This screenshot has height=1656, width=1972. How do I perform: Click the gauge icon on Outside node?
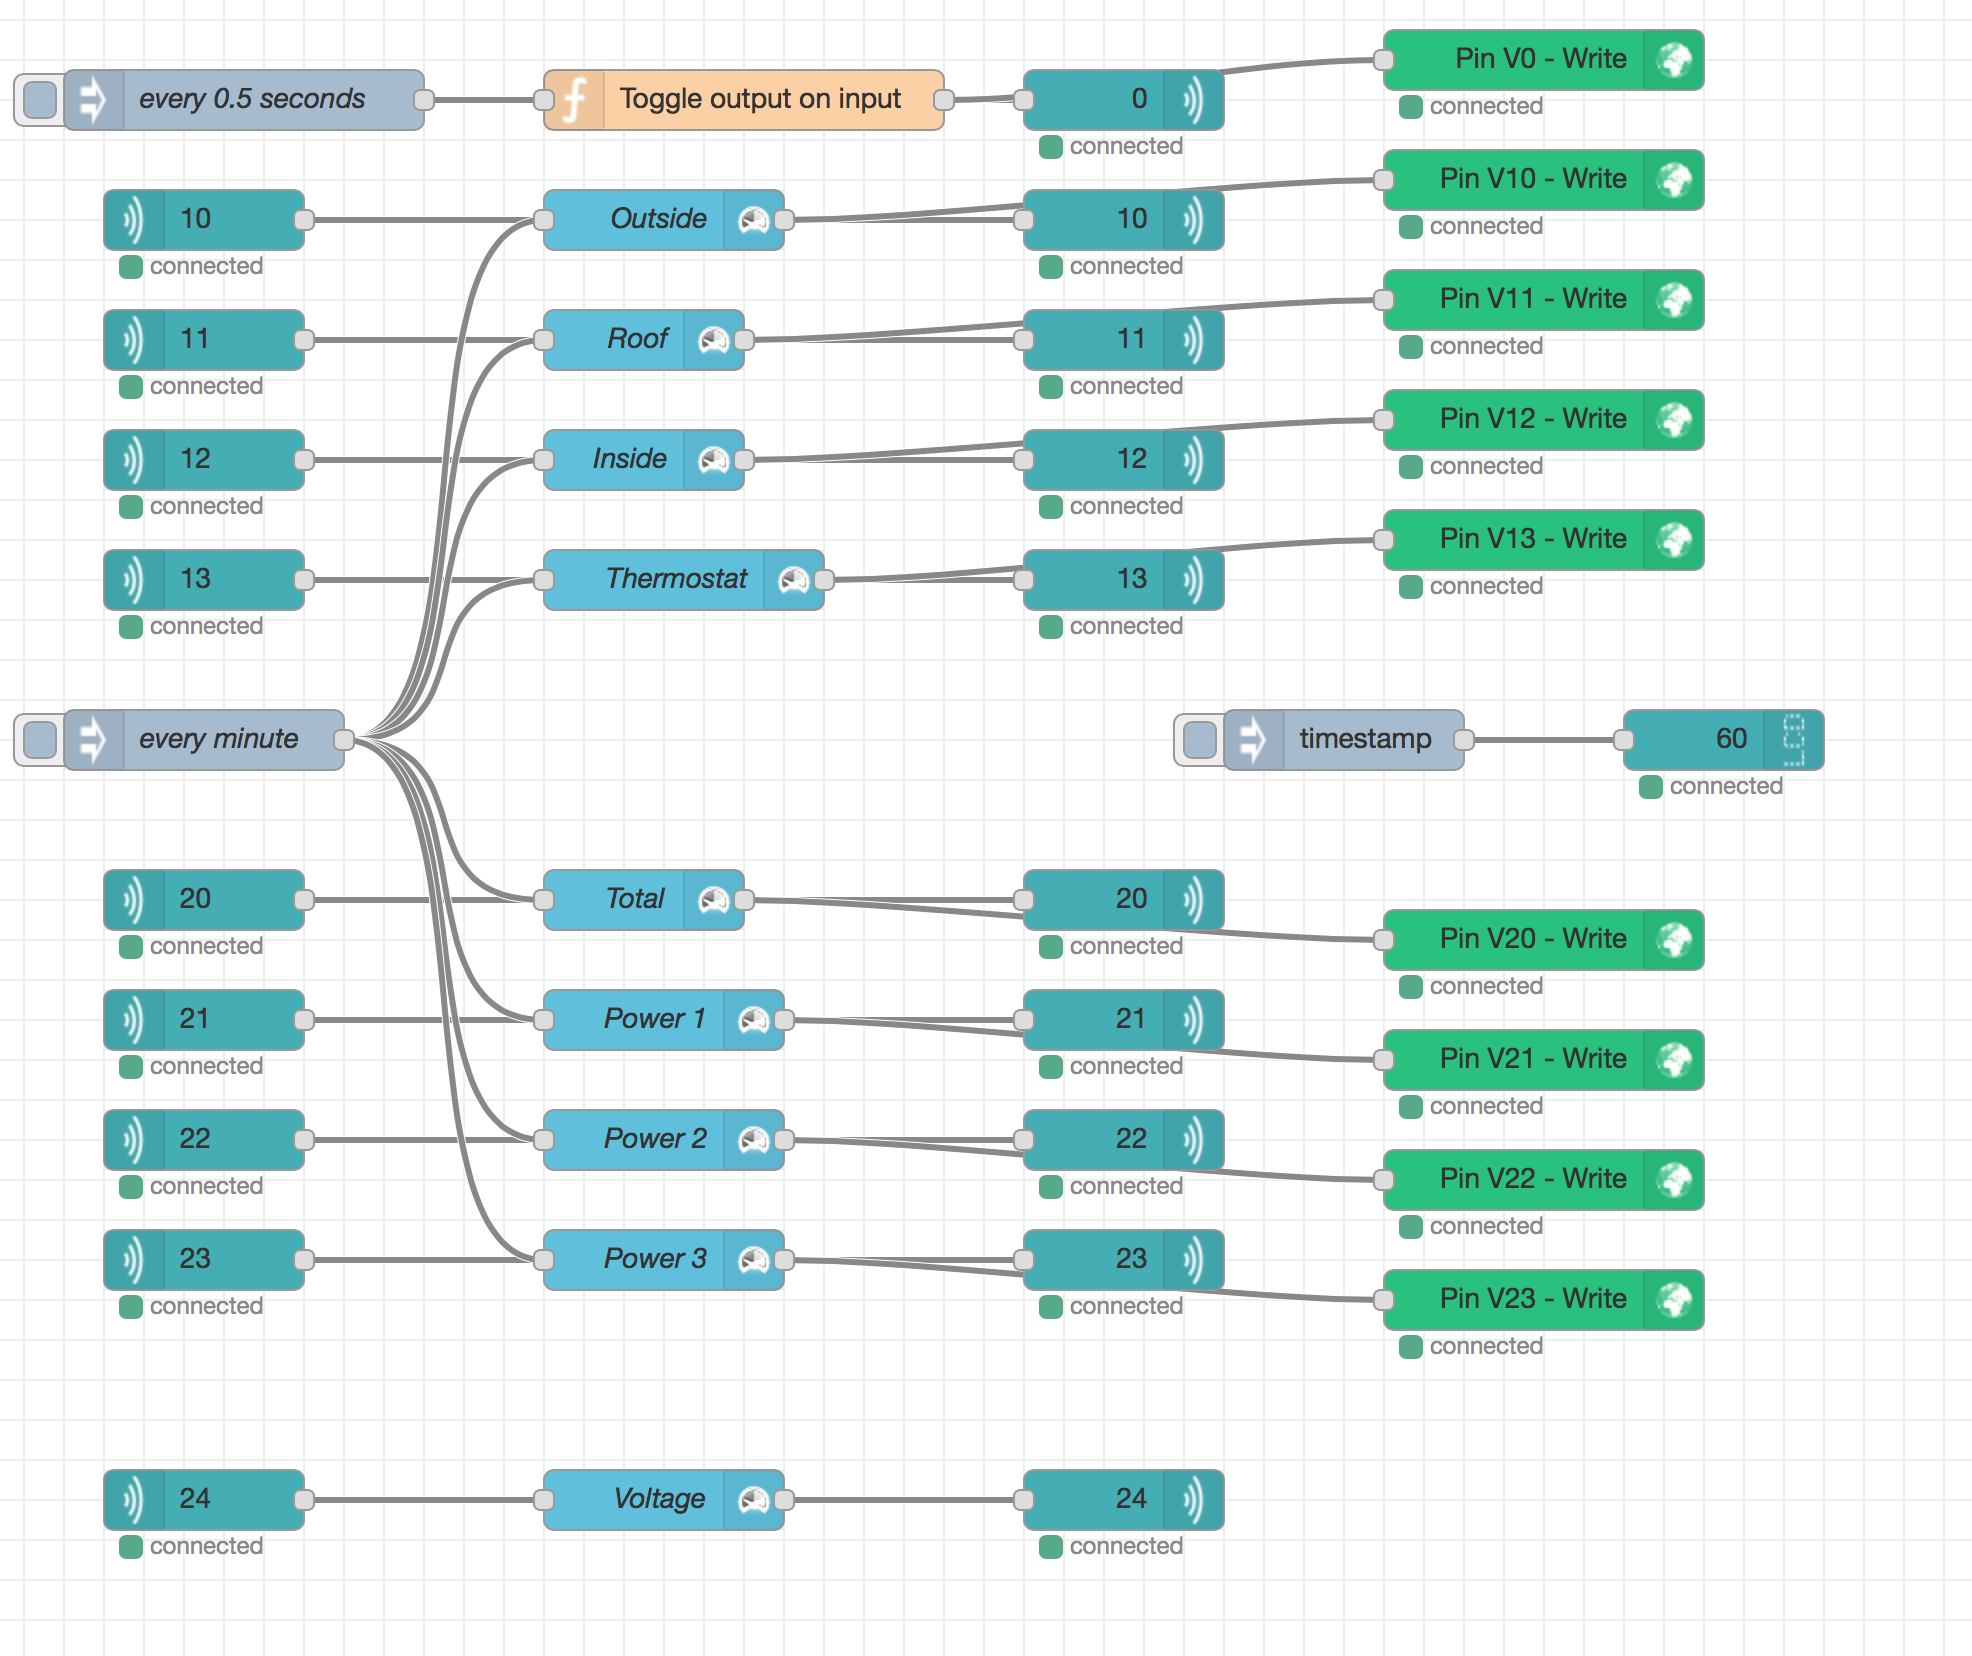pos(754,220)
